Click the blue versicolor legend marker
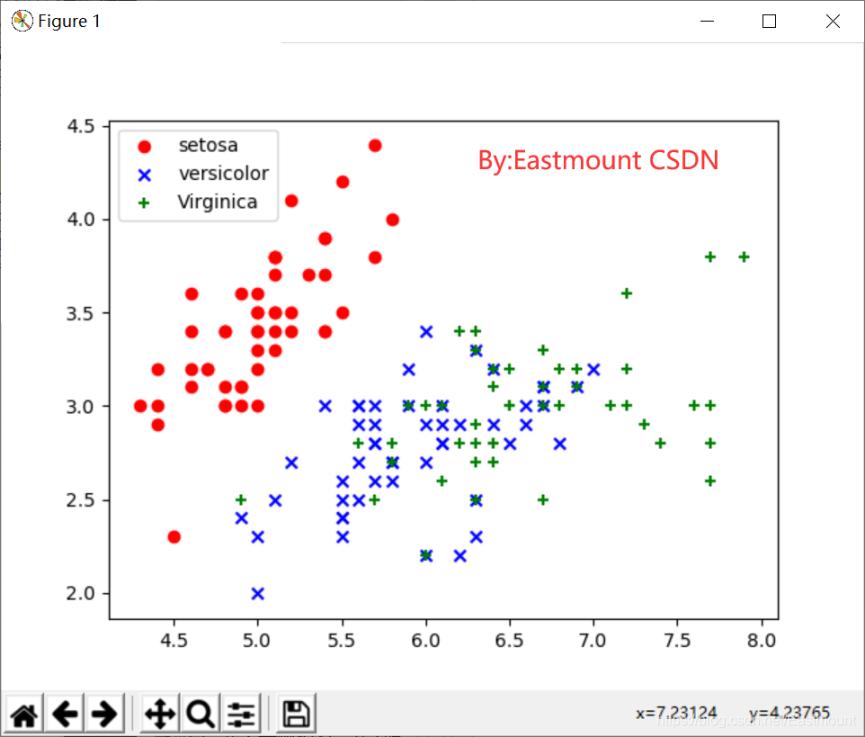 pos(143,174)
